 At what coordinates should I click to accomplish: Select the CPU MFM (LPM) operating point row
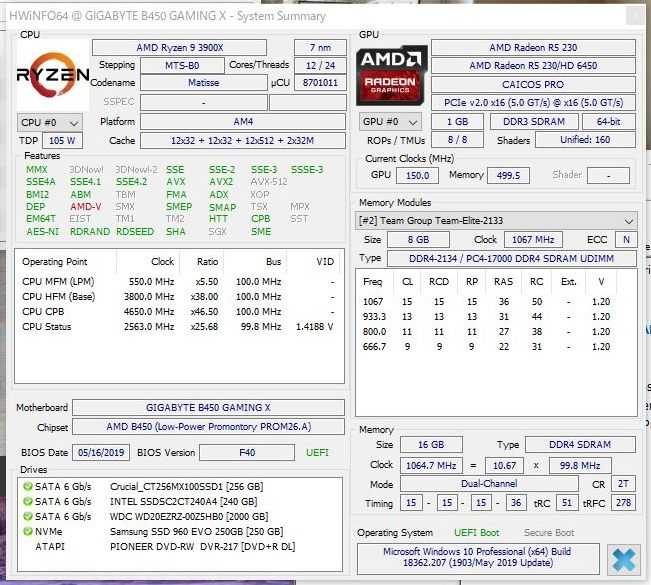pyautogui.click(x=179, y=281)
